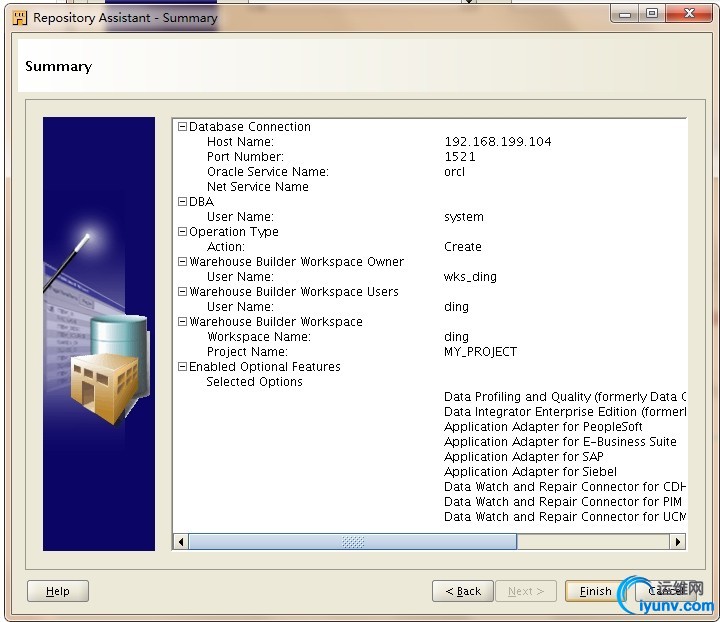Click the warehouse wizard illustration image
The image size is (720, 622).
pyautogui.click(x=99, y=333)
